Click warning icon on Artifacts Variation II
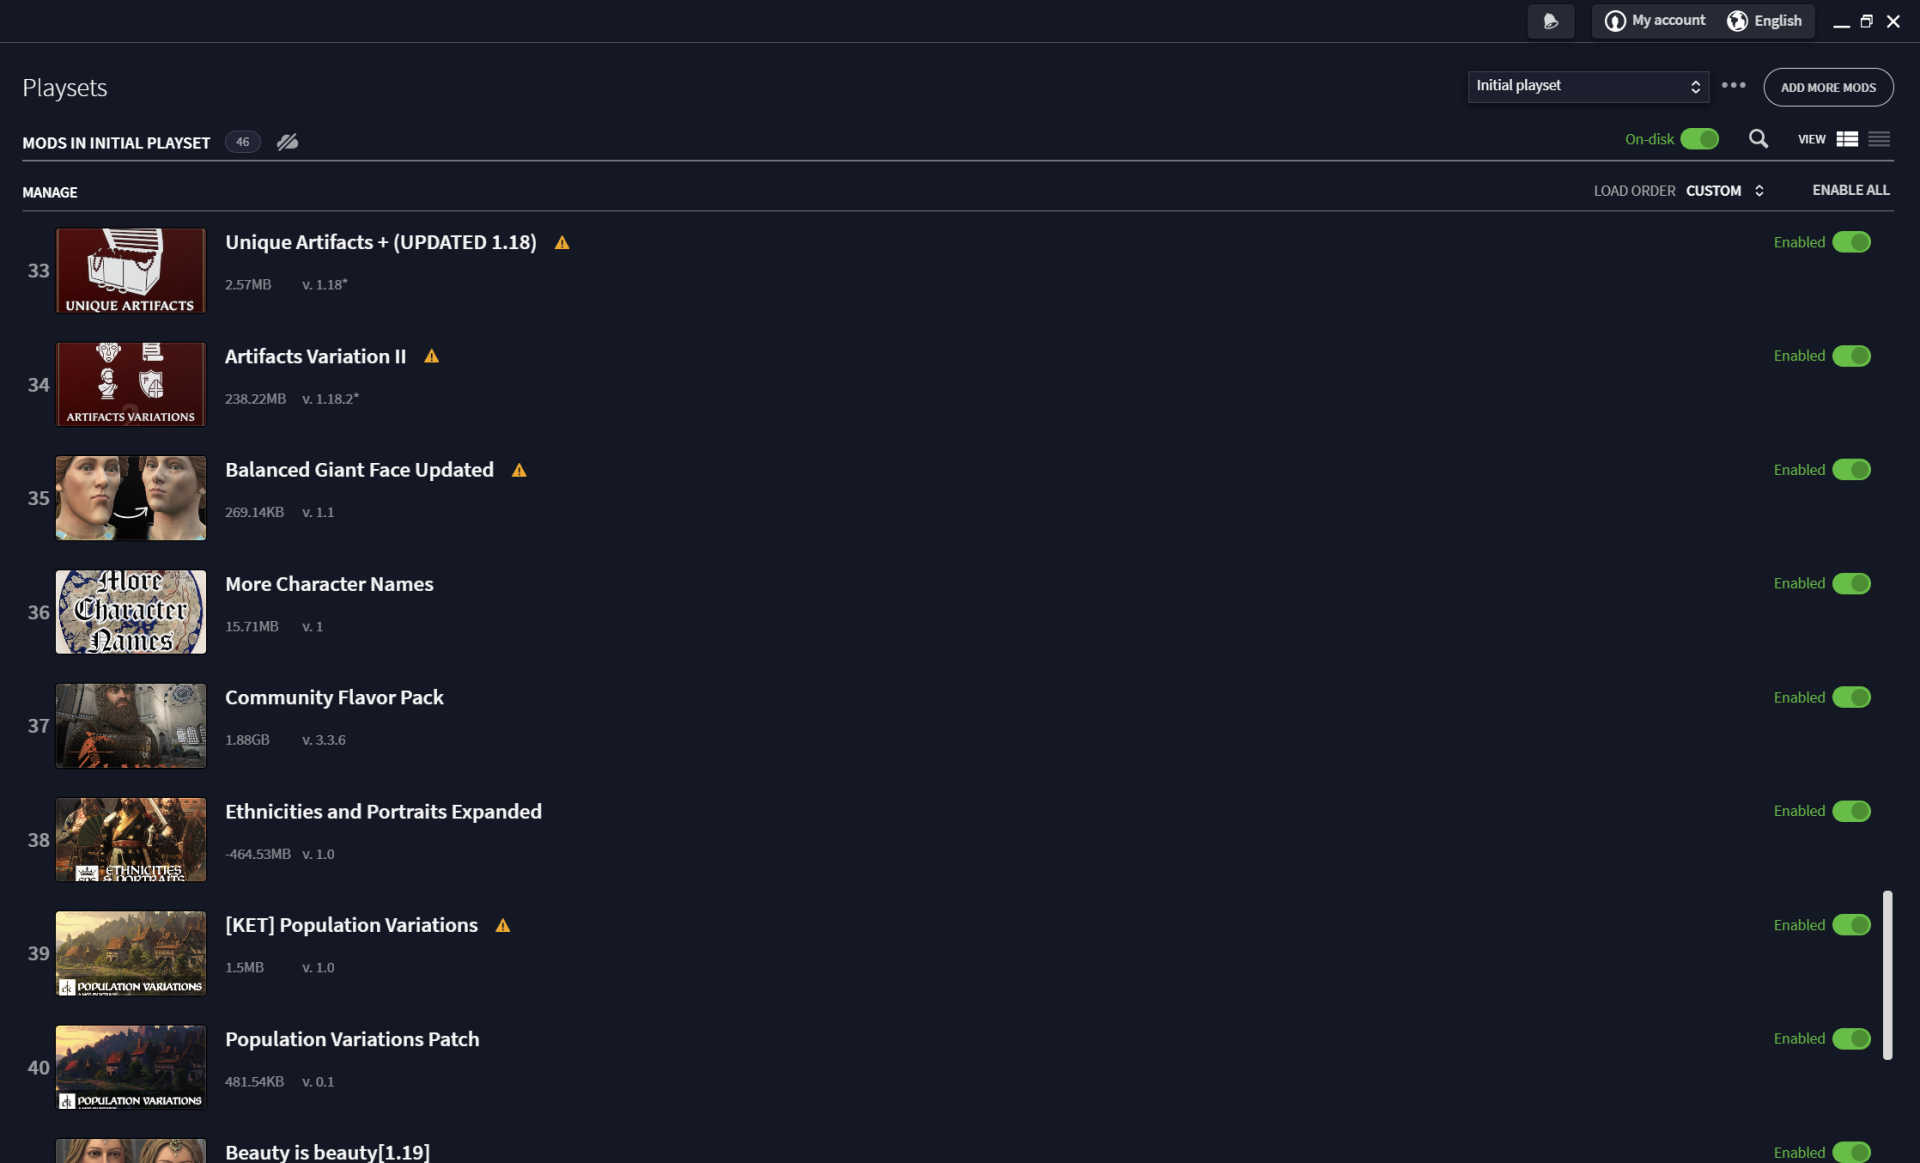Screen dimensions: 1920x1163 pyautogui.click(x=432, y=356)
